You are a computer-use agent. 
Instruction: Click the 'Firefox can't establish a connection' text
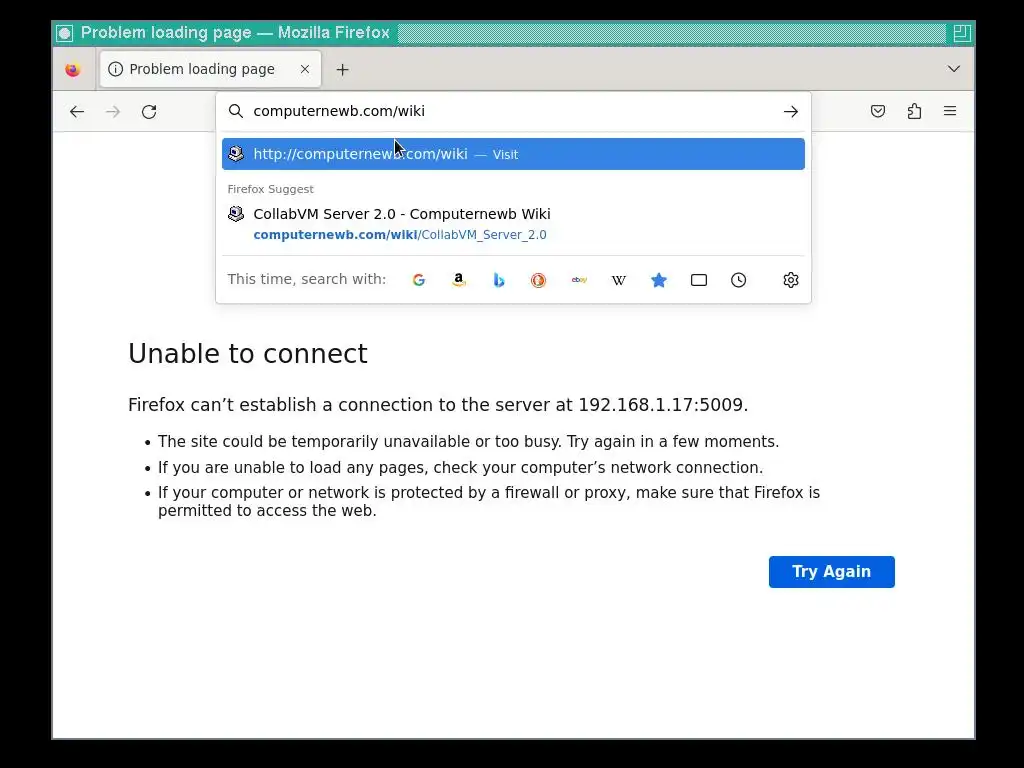[x=438, y=405]
